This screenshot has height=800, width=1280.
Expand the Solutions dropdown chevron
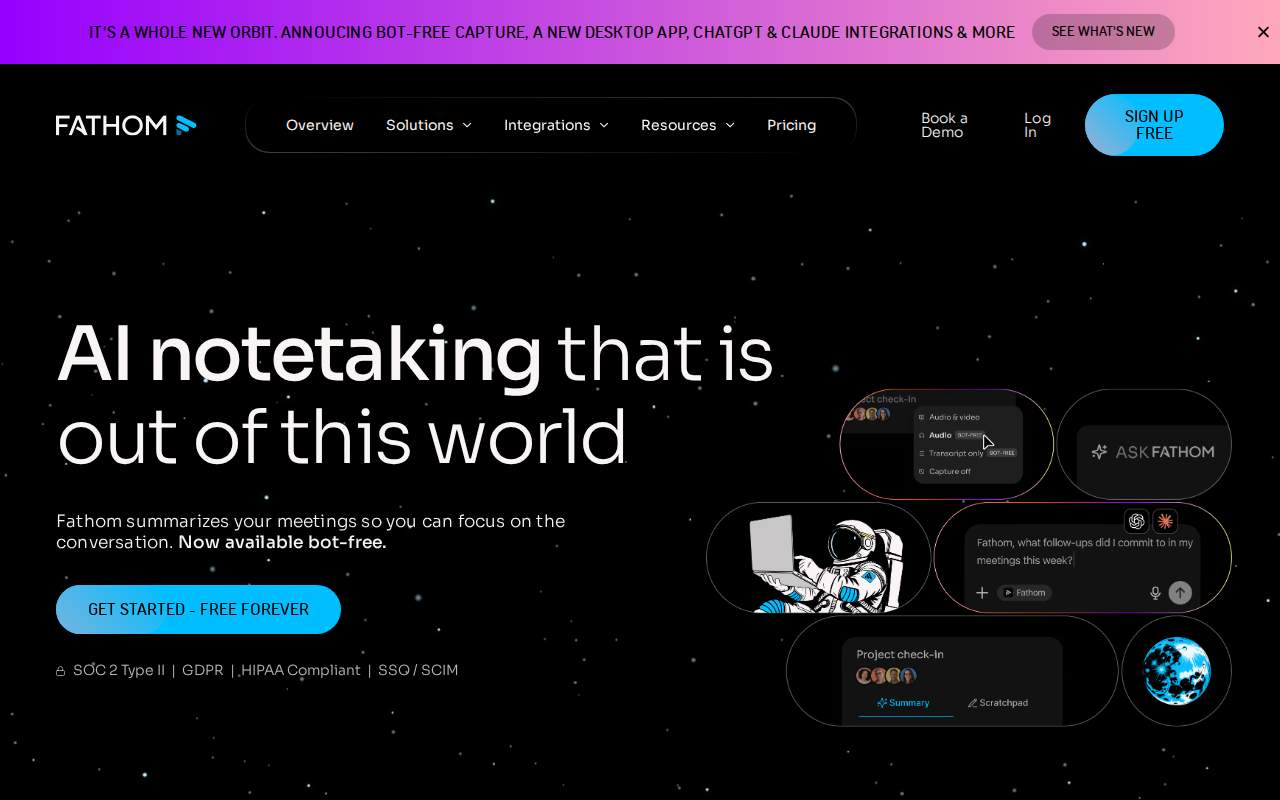click(x=467, y=125)
